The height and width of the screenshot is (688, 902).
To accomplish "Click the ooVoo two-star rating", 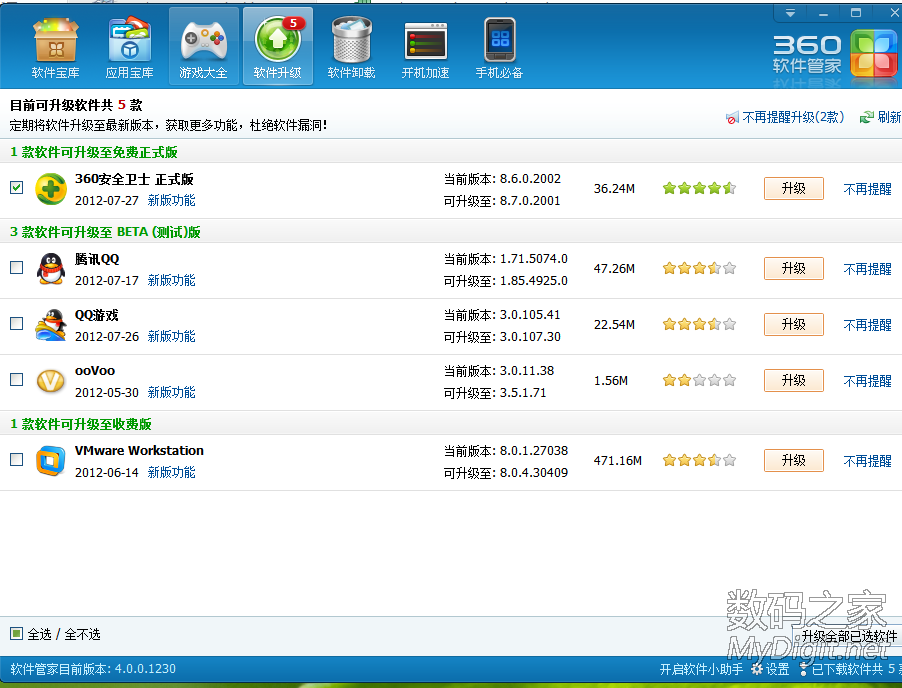I will 699,381.
